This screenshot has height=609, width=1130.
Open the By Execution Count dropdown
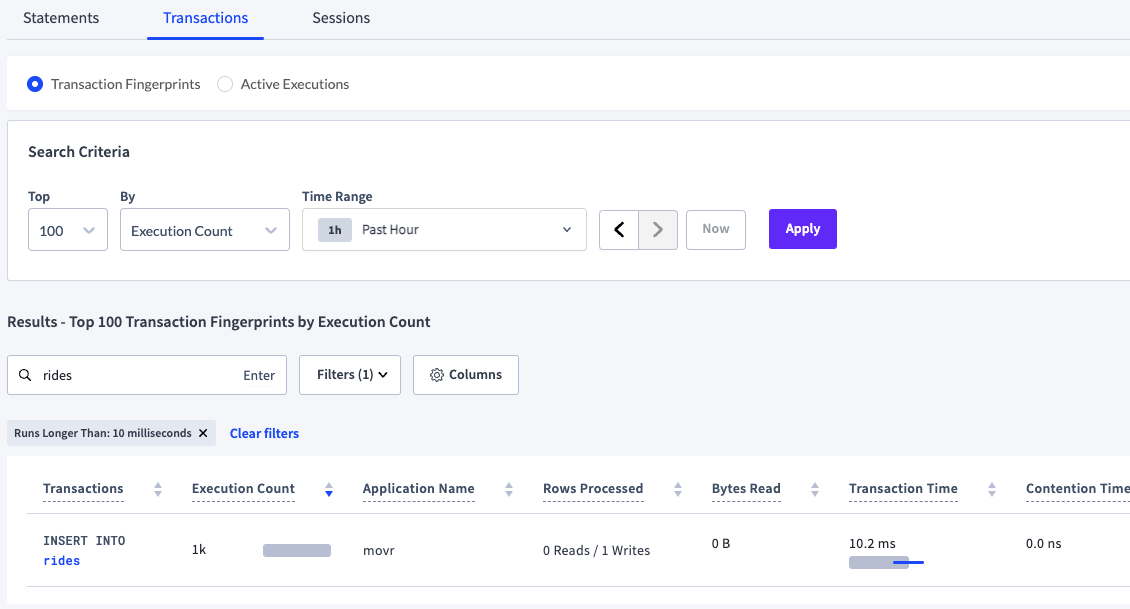point(204,231)
